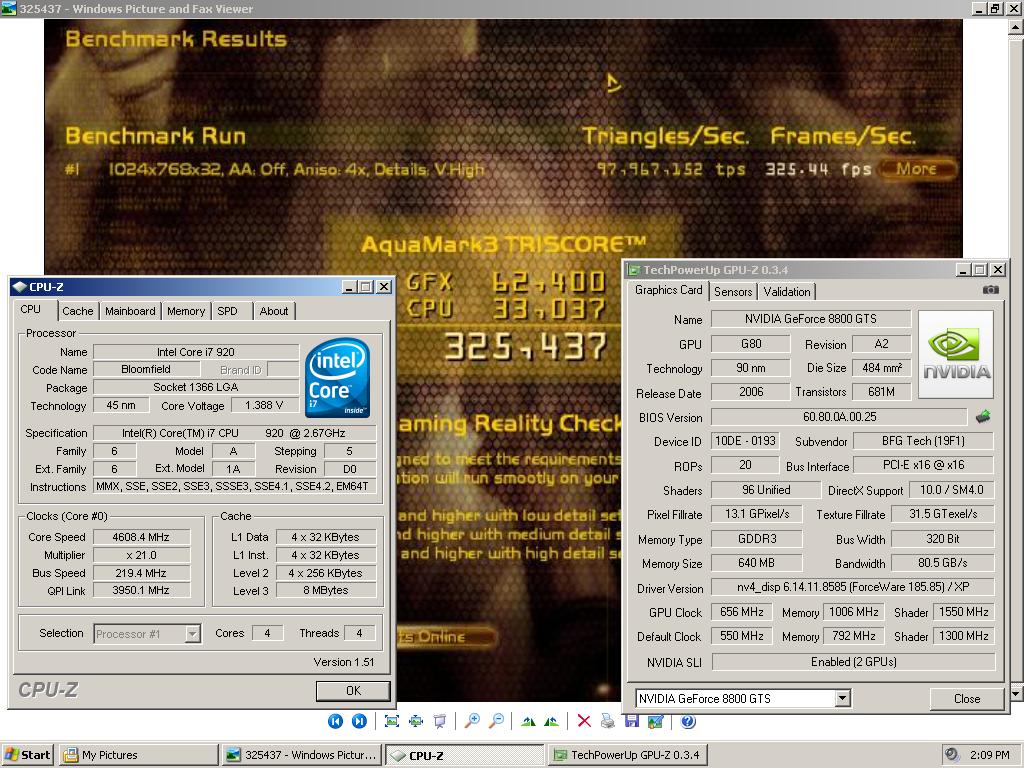1024x768 pixels.
Task: Expand NVIDIA GeForce 8800 GTS card dropdown
Action: pos(842,698)
